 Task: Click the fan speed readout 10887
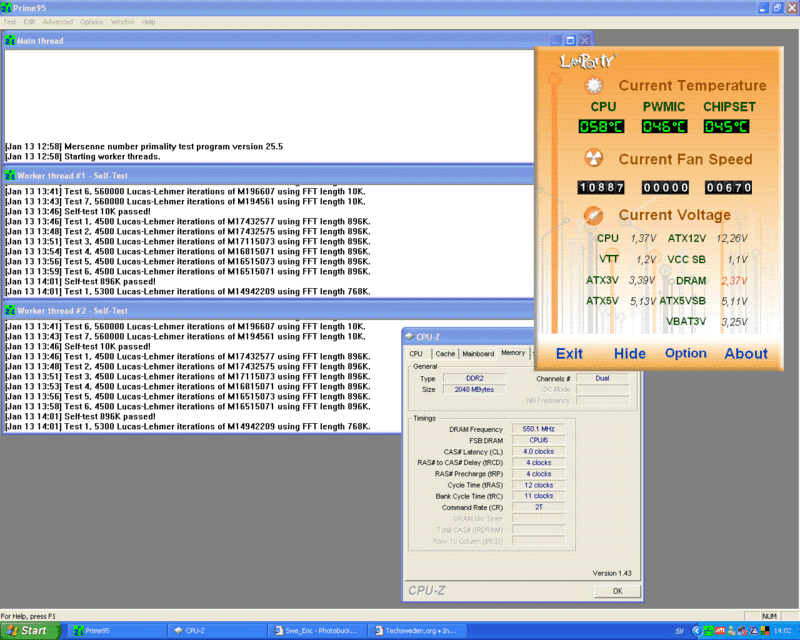click(602, 187)
